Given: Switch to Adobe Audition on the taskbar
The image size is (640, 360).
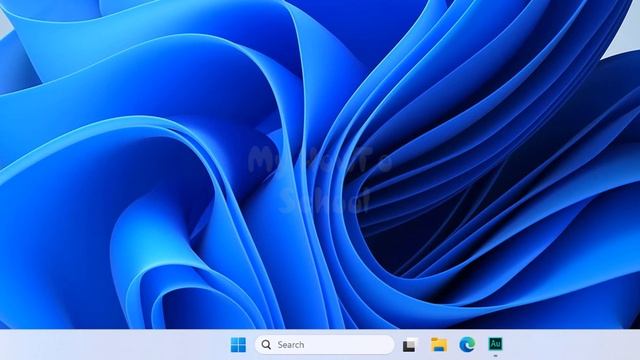Looking at the screenshot, I should (495, 344).
